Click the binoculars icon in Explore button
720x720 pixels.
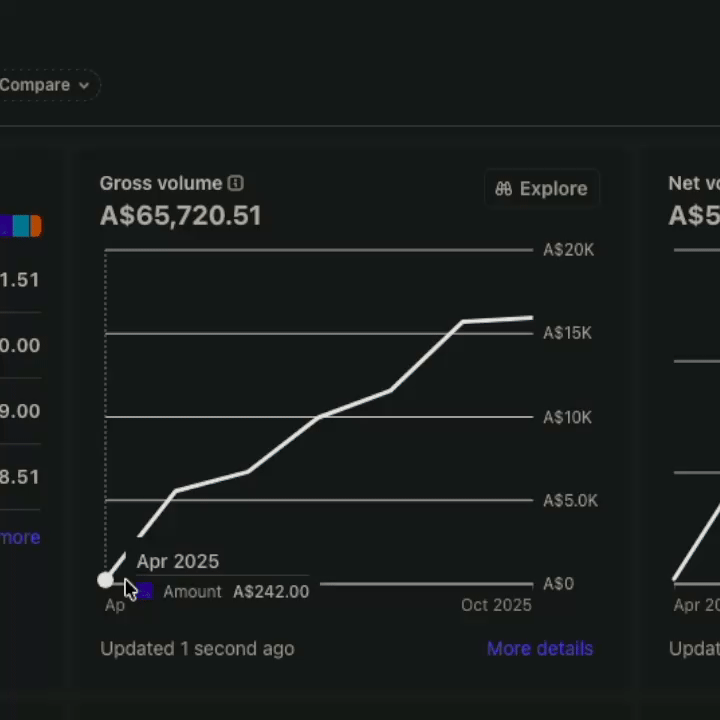coord(504,189)
